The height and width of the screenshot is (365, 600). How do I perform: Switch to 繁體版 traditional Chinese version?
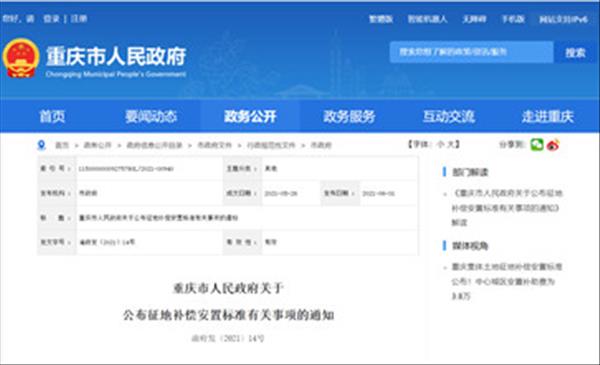[381, 19]
